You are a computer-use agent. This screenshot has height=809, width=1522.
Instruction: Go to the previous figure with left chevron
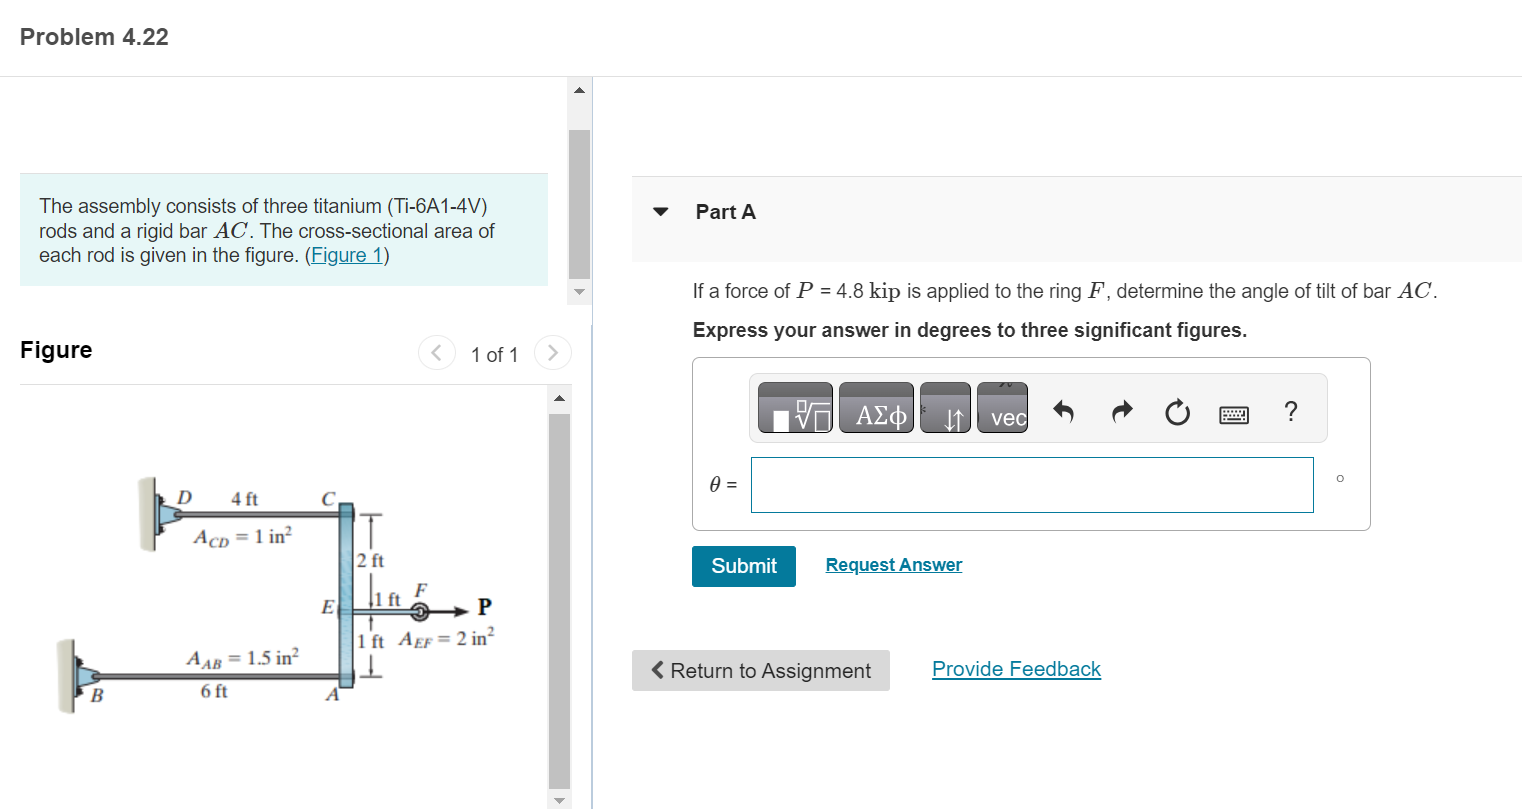(436, 352)
